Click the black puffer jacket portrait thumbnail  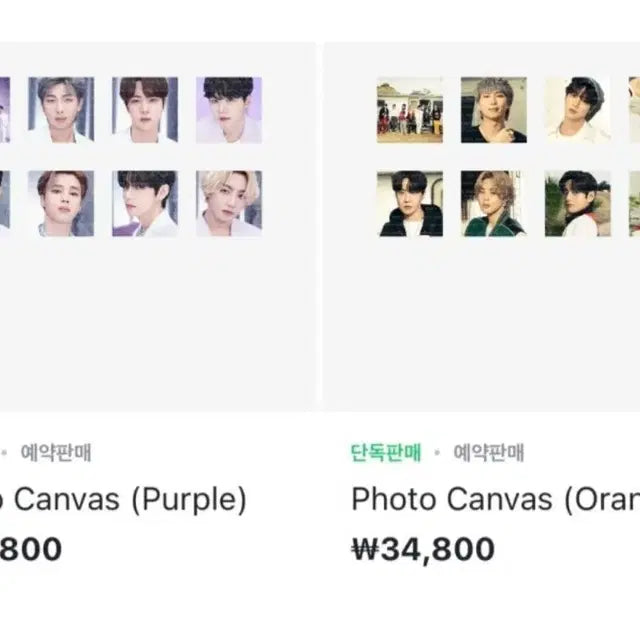click(x=409, y=203)
